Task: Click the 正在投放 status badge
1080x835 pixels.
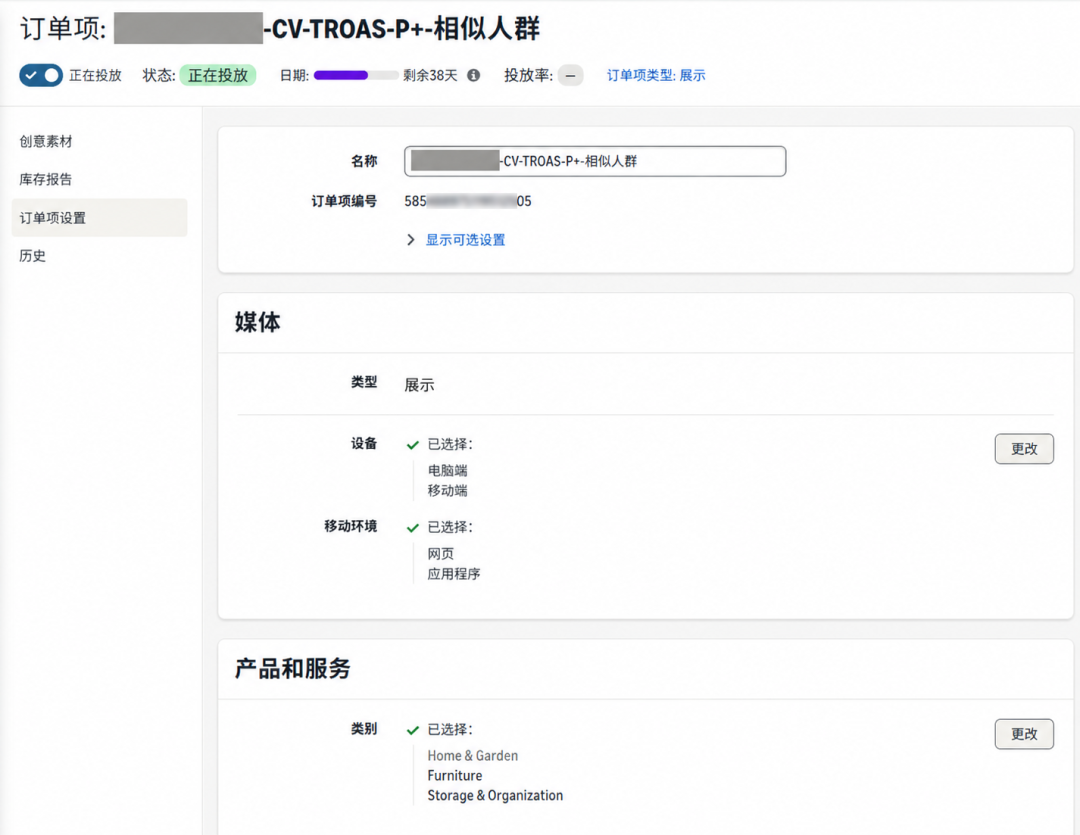Action: [x=218, y=75]
